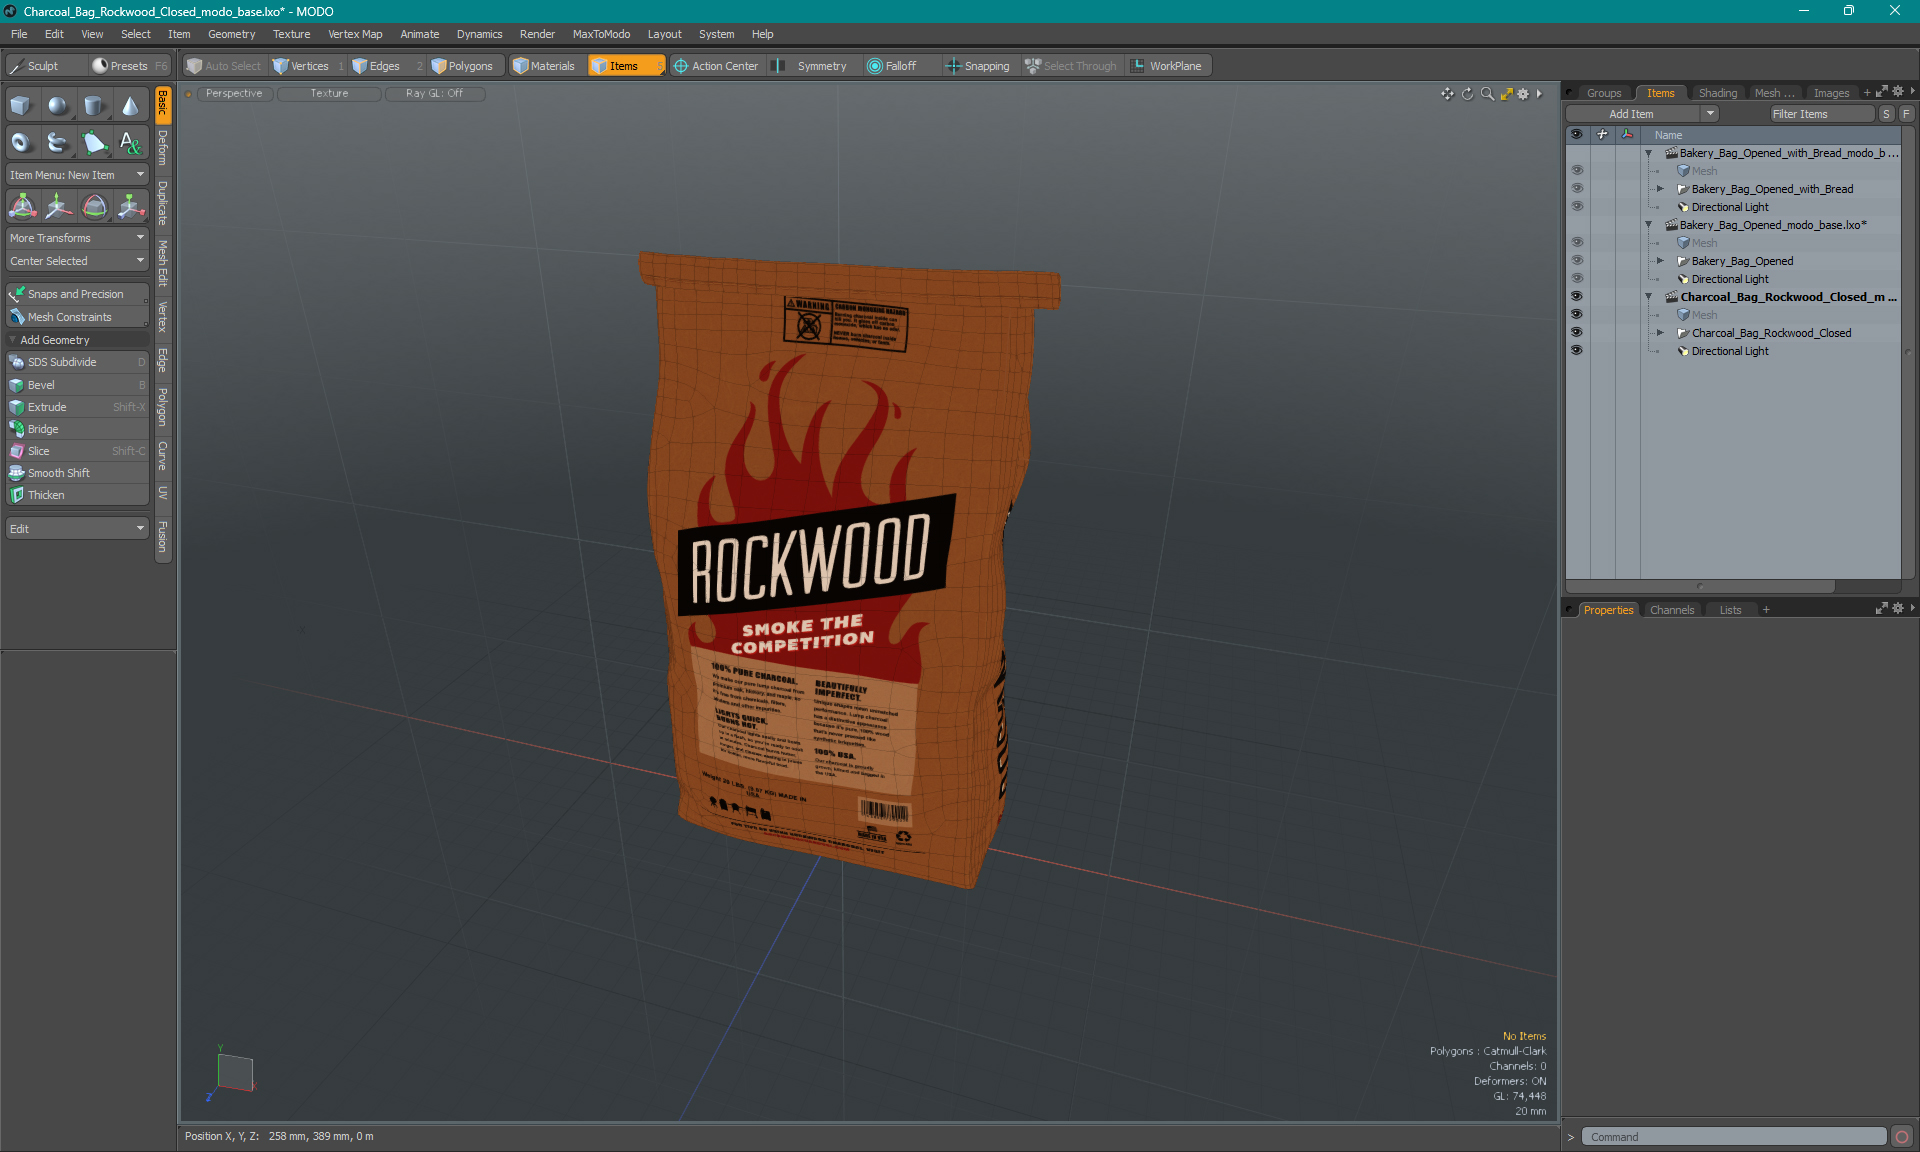Screen dimensions: 1920x1152
Task: Activate the combined Transform tool
Action: 22,207
